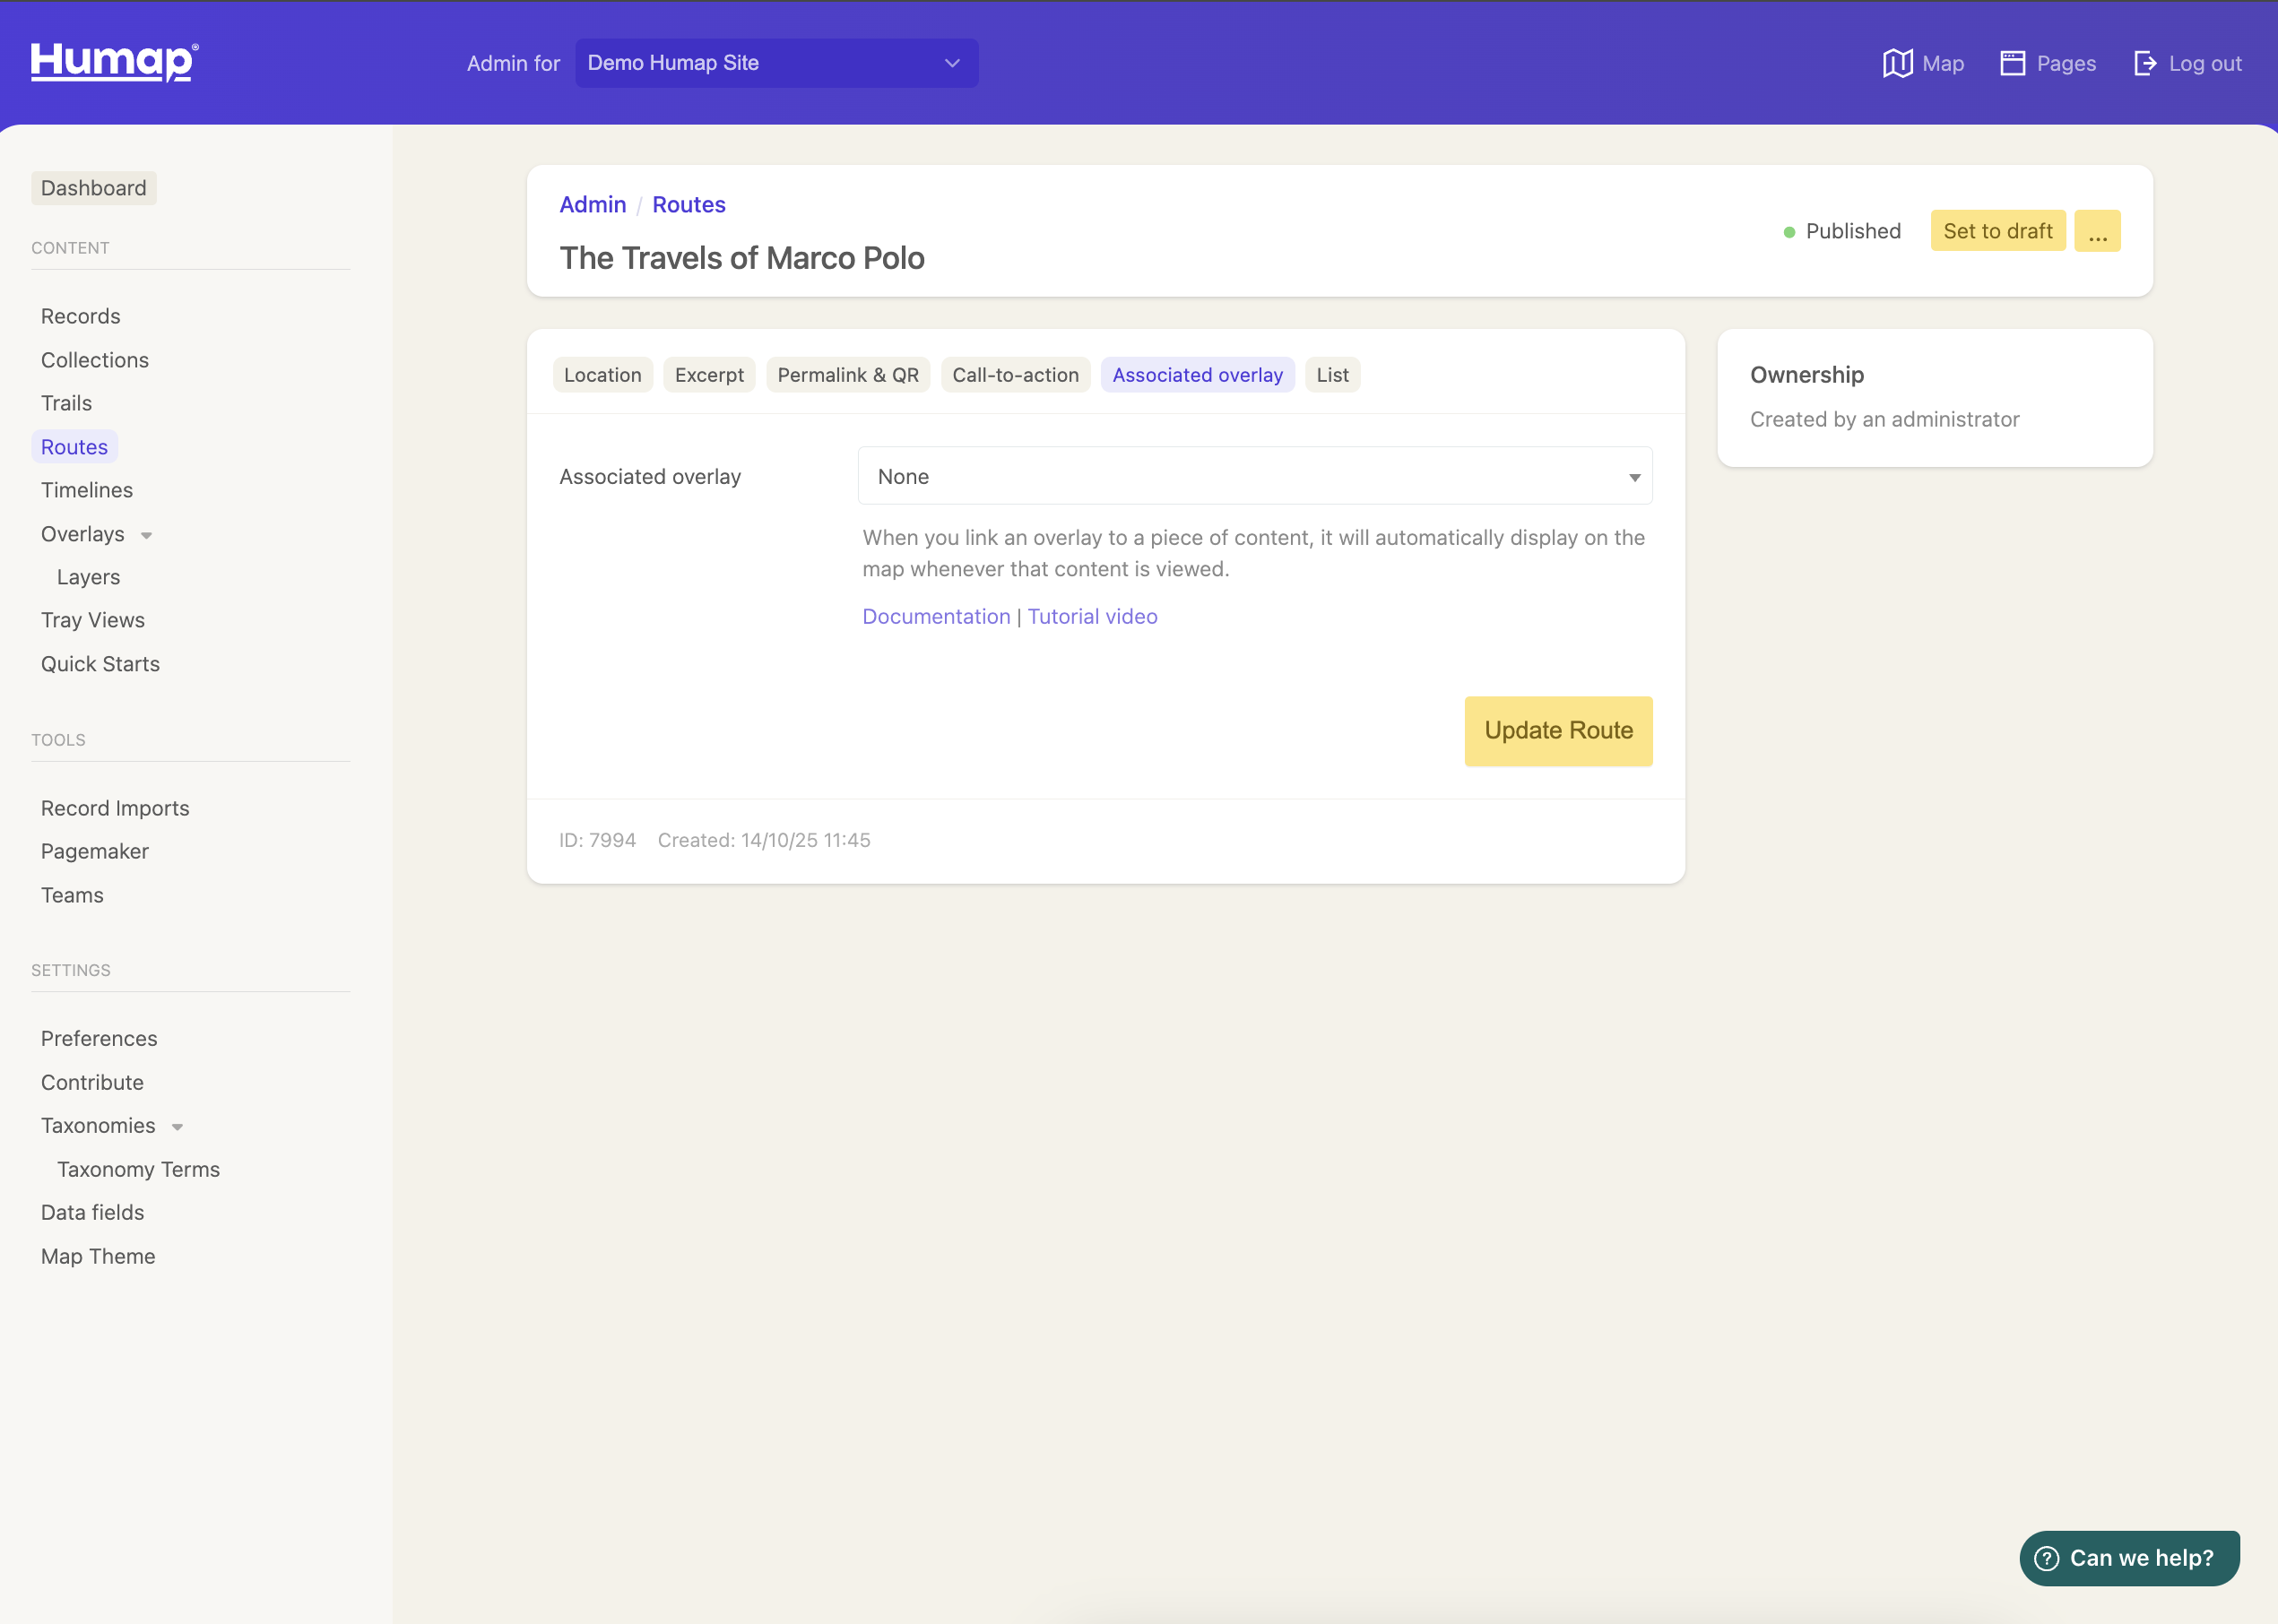The height and width of the screenshot is (1624, 2278).
Task: Open the Tutorial video link
Action: [x=1092, y=616]
